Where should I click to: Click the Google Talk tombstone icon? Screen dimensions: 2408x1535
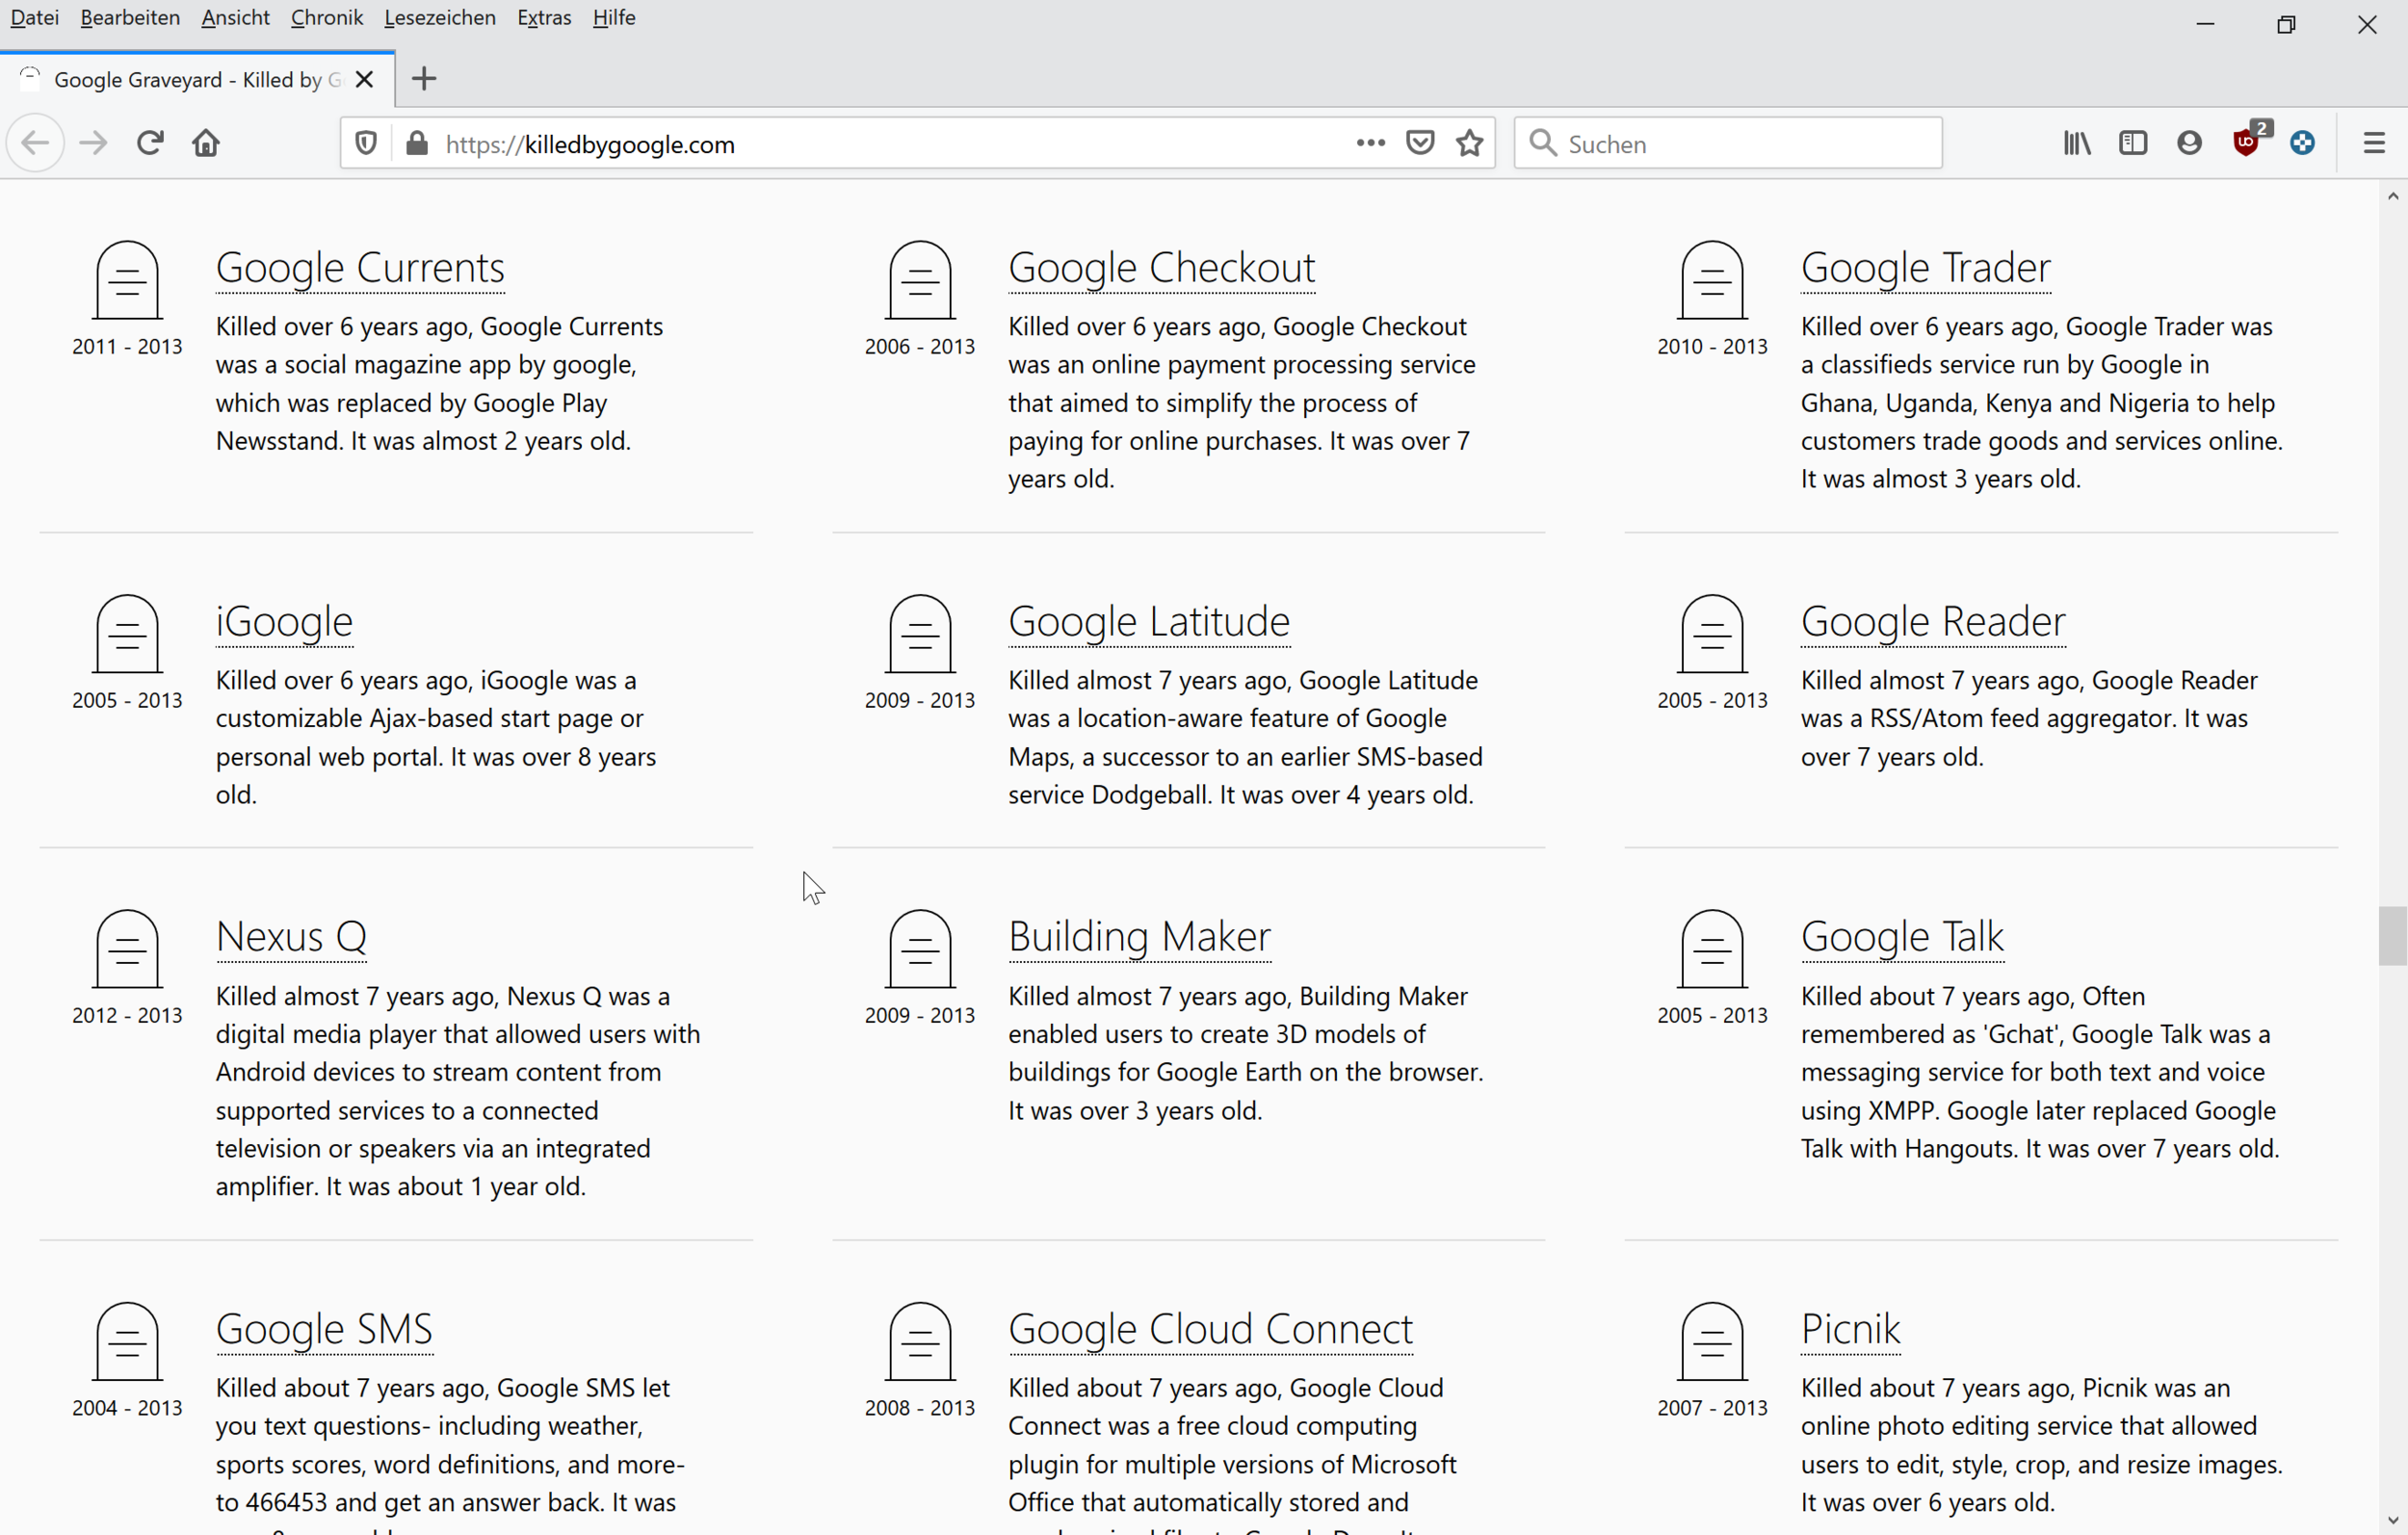tap(1712, 948)
